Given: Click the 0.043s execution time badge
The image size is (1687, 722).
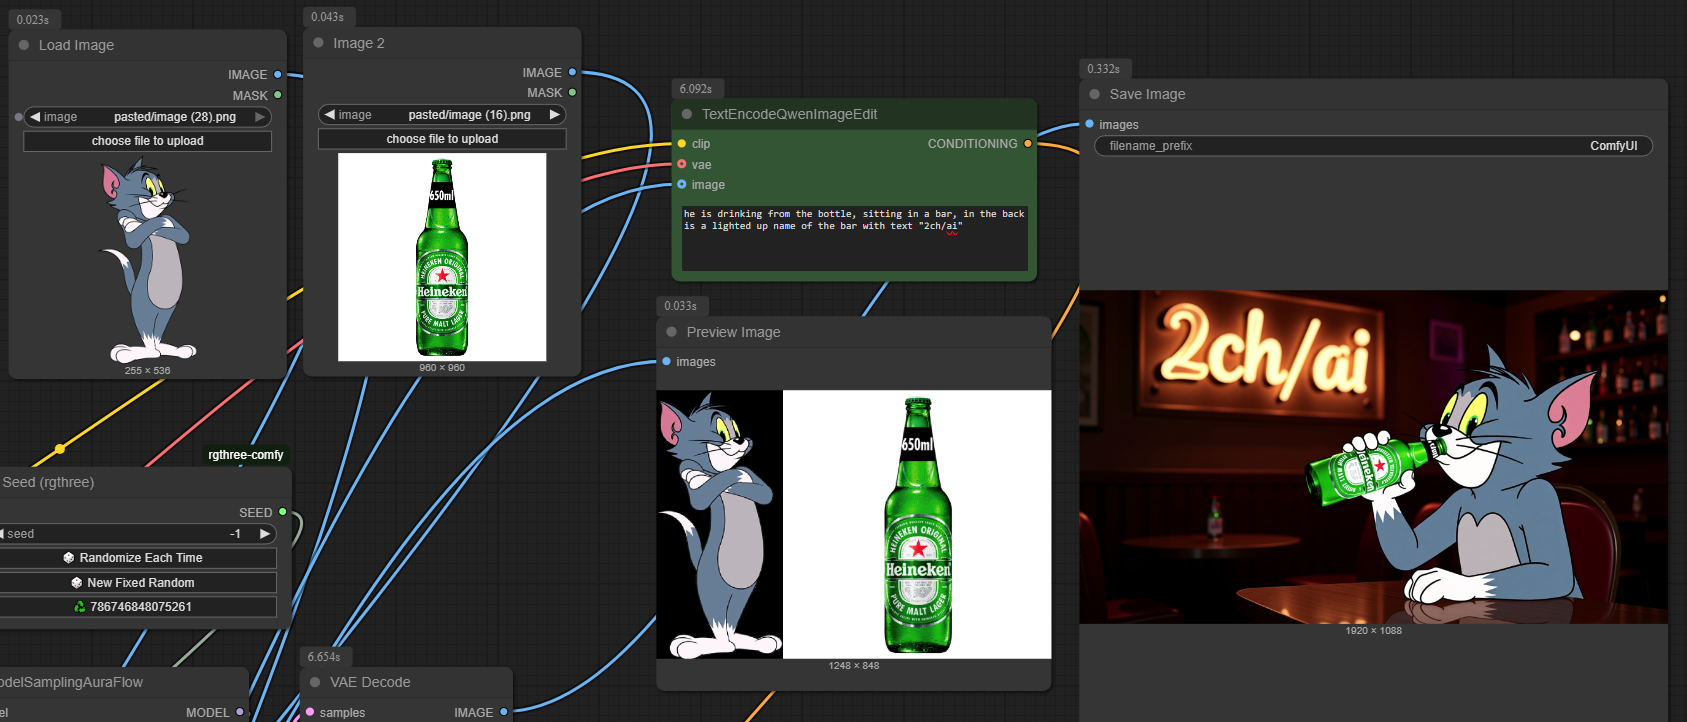Looking at the screenshot, I should pos(327,17).
